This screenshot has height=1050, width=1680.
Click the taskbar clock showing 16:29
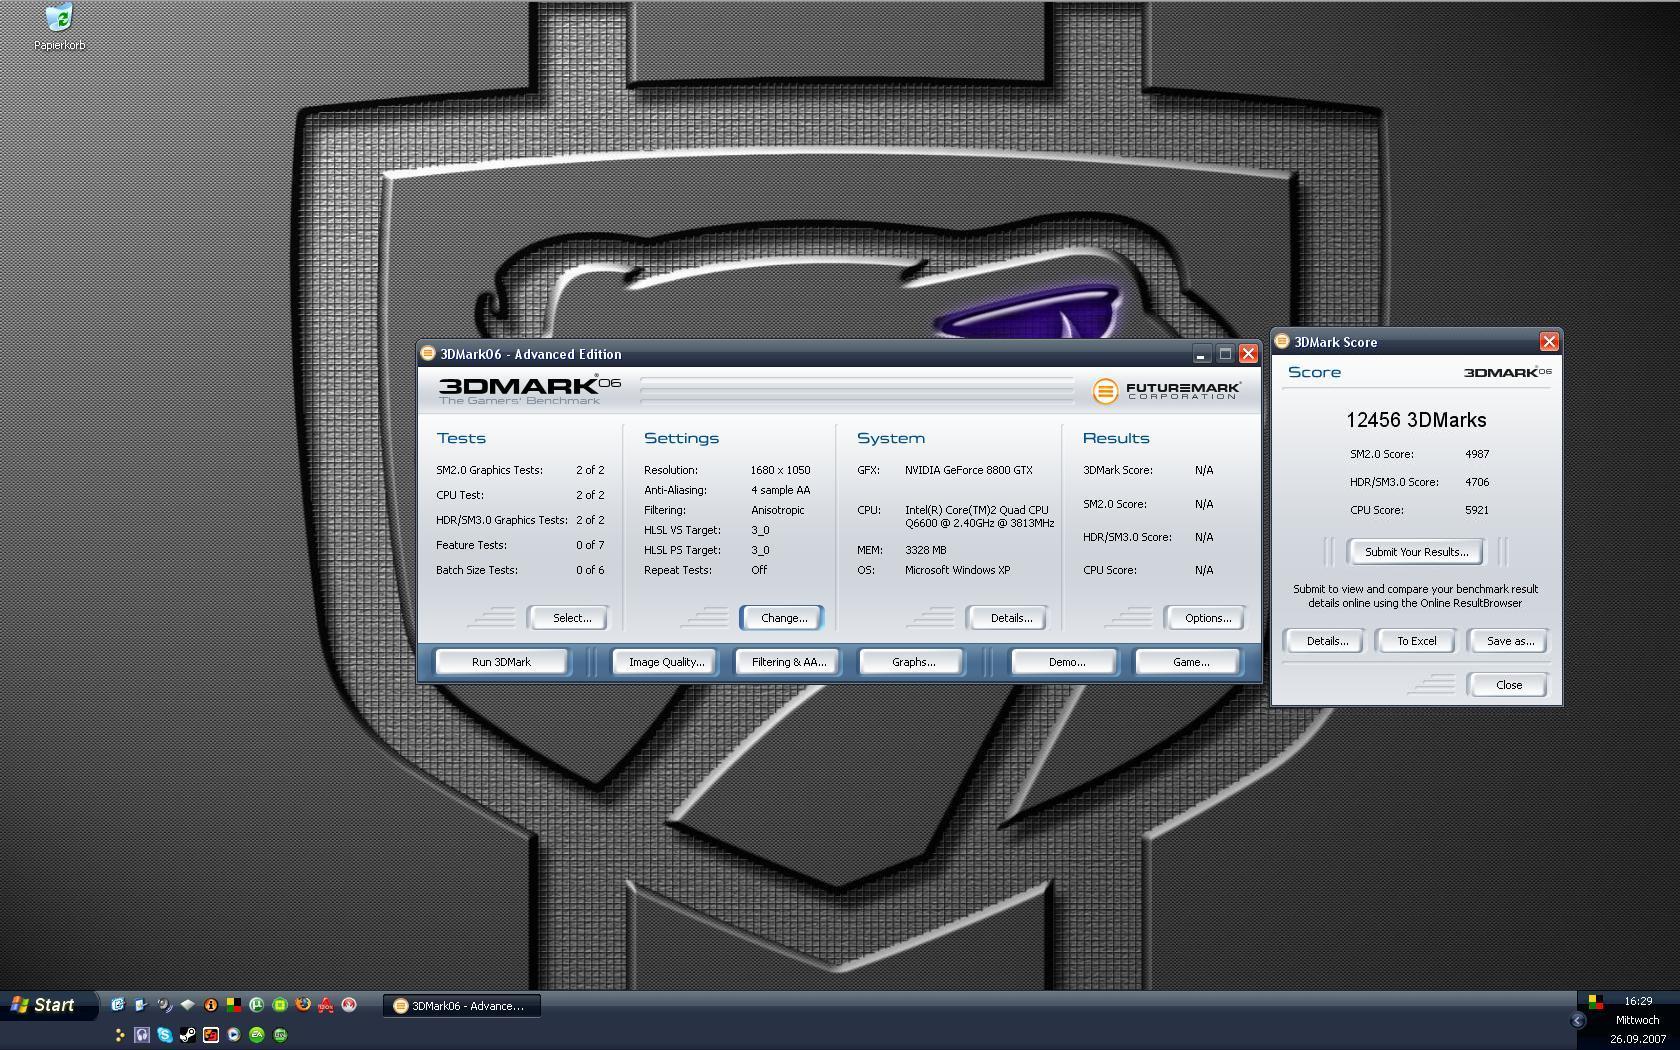coord(1638,1001)
